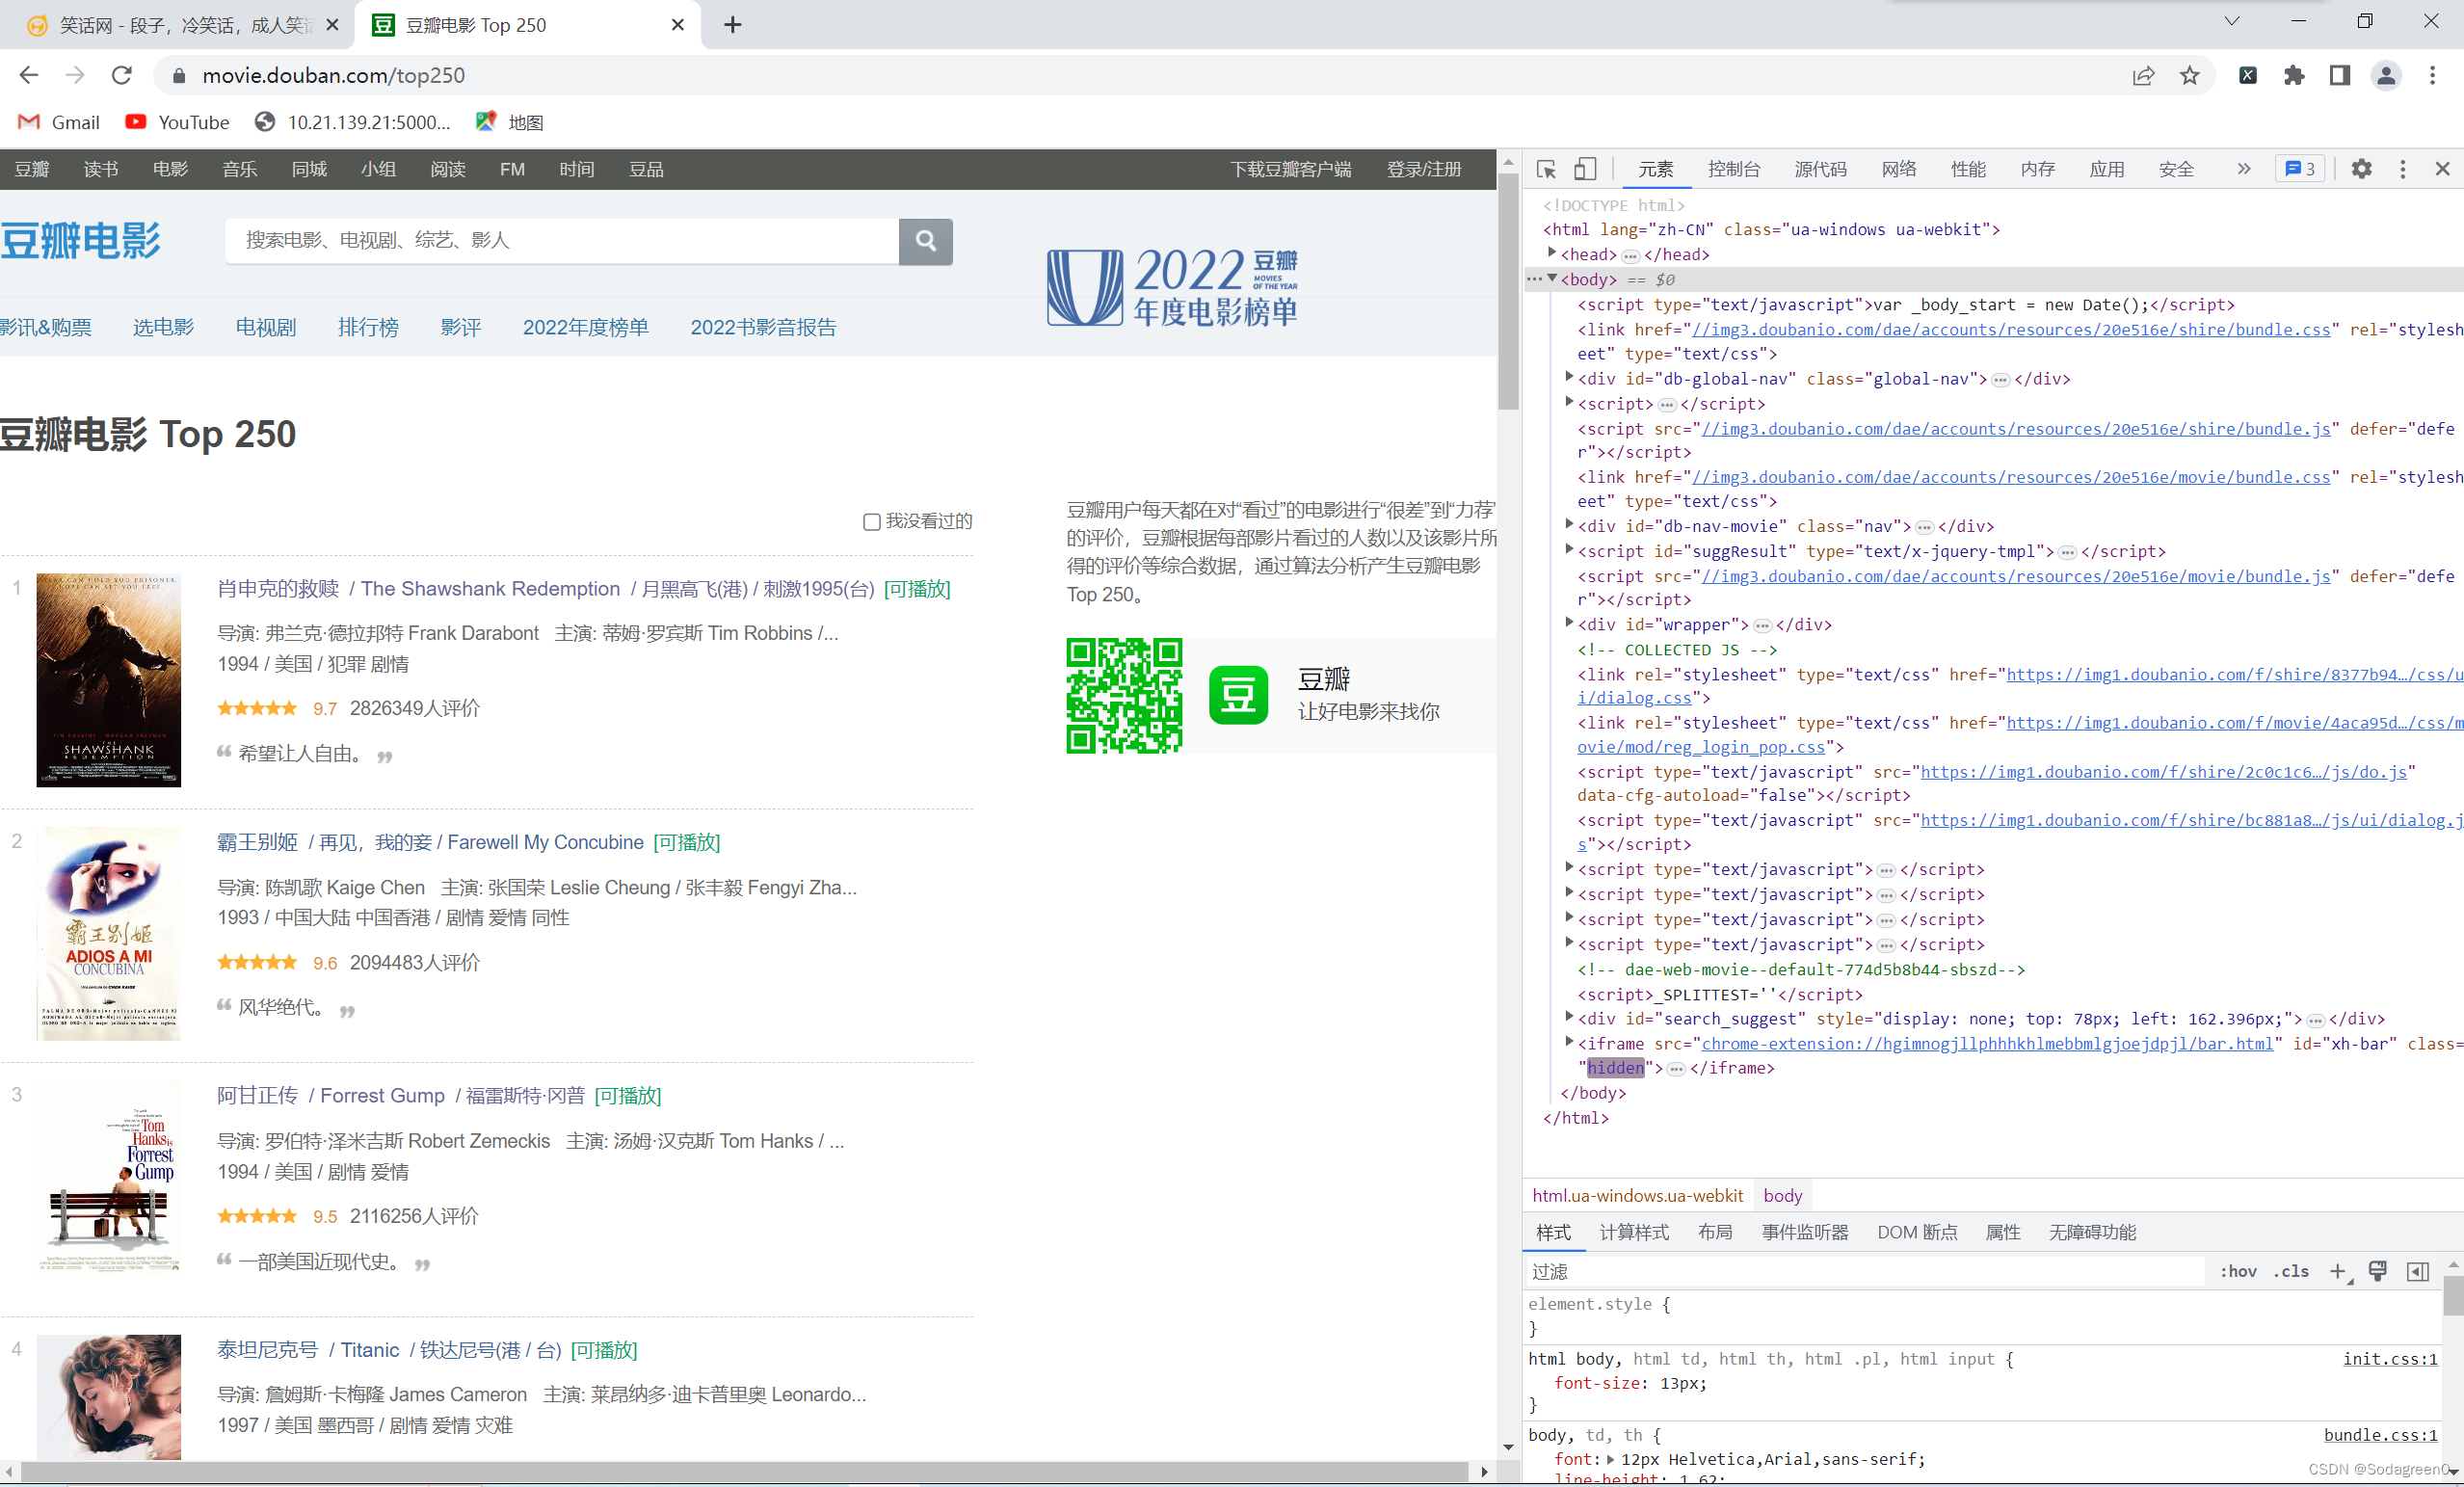The width and height of the screenshot is (2464, 1487).
Task: Close the DevTools panel
Action: tap(2443, 169)
